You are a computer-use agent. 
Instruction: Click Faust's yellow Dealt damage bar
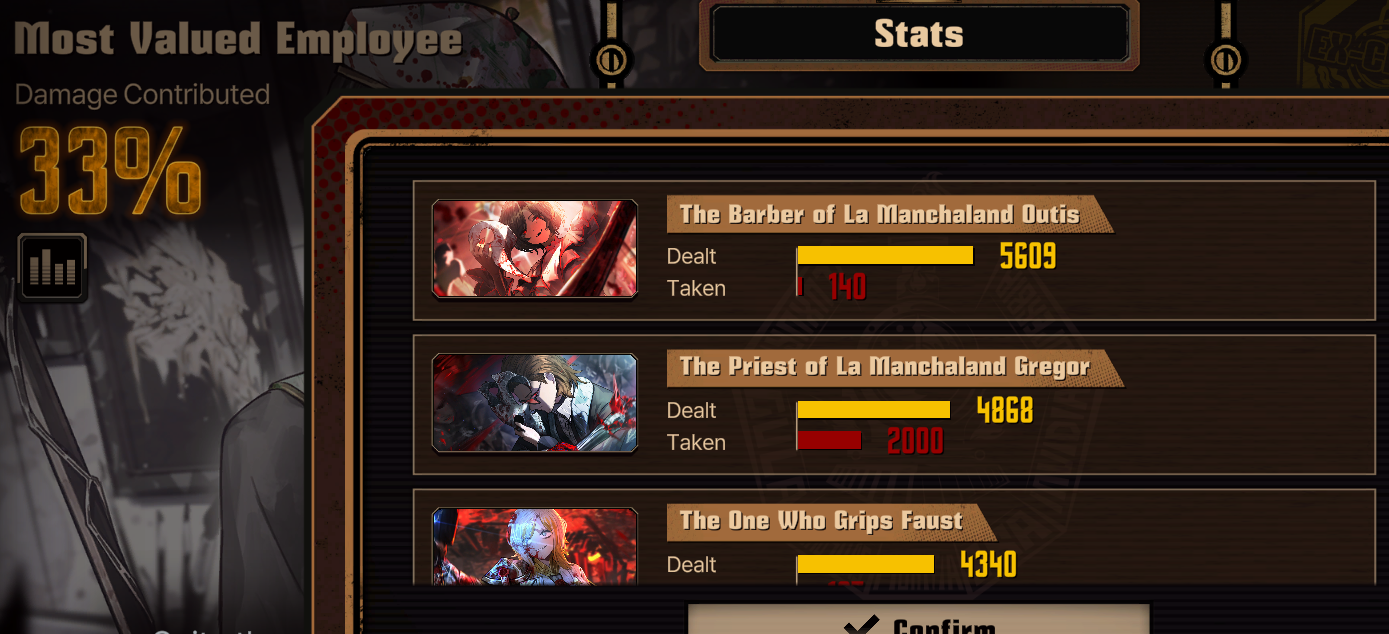(866, 564)
